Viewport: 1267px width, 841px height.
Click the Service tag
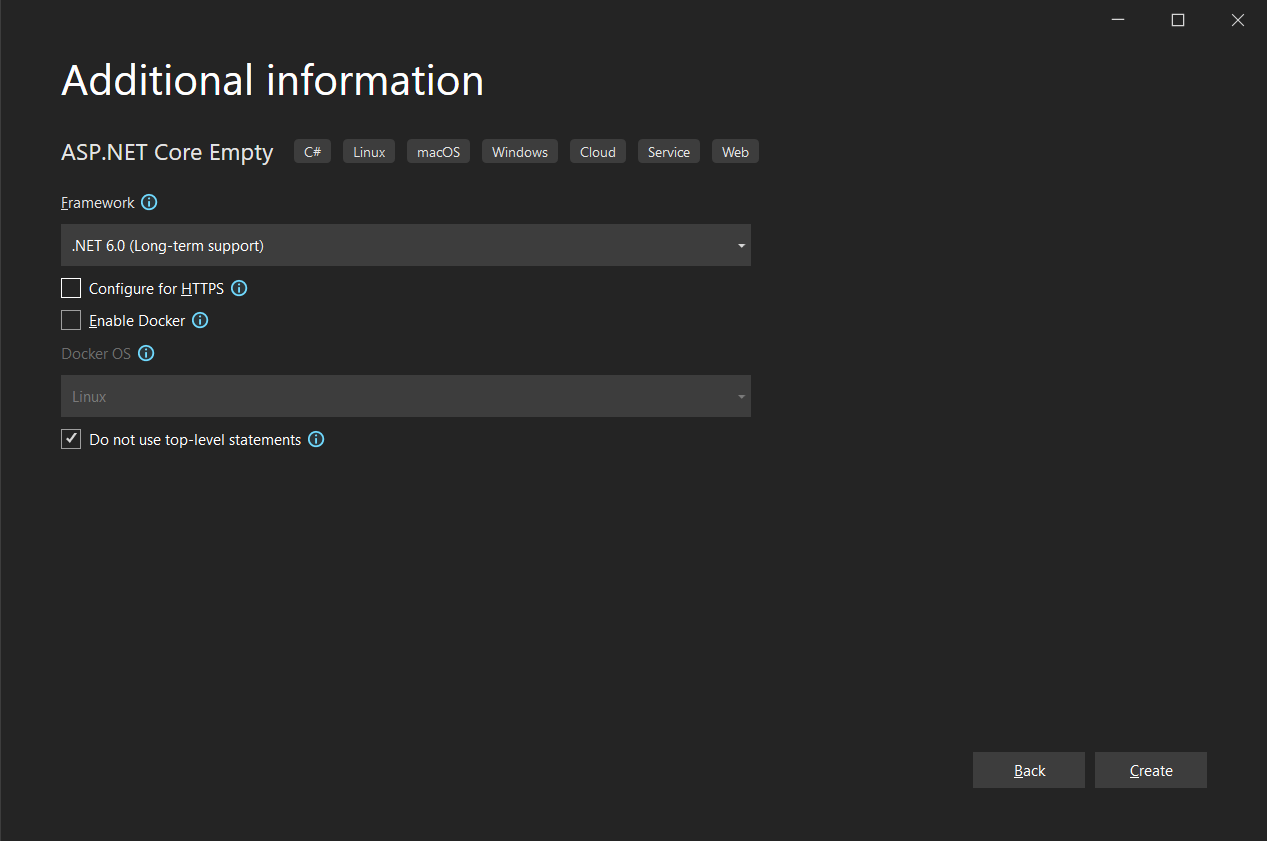point(669,152)
